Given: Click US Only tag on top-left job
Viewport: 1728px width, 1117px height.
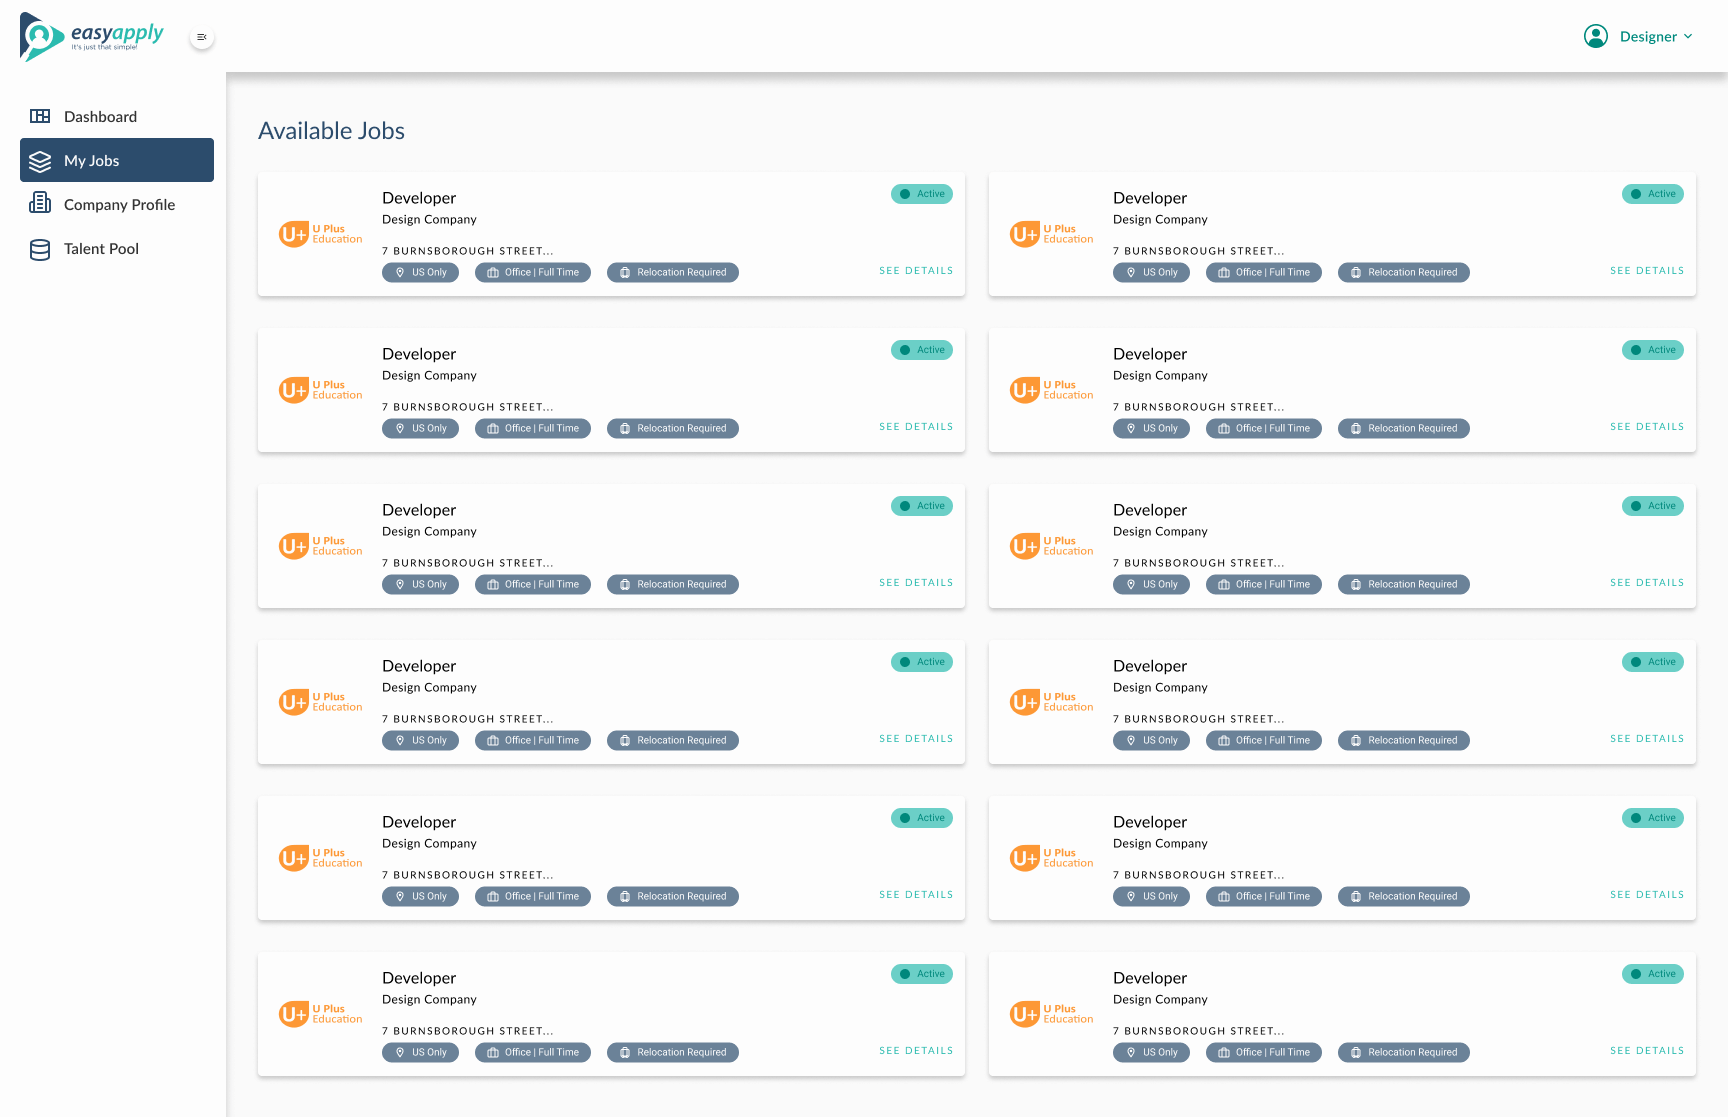Looking at the screenshot, I should tap(421, 272).
